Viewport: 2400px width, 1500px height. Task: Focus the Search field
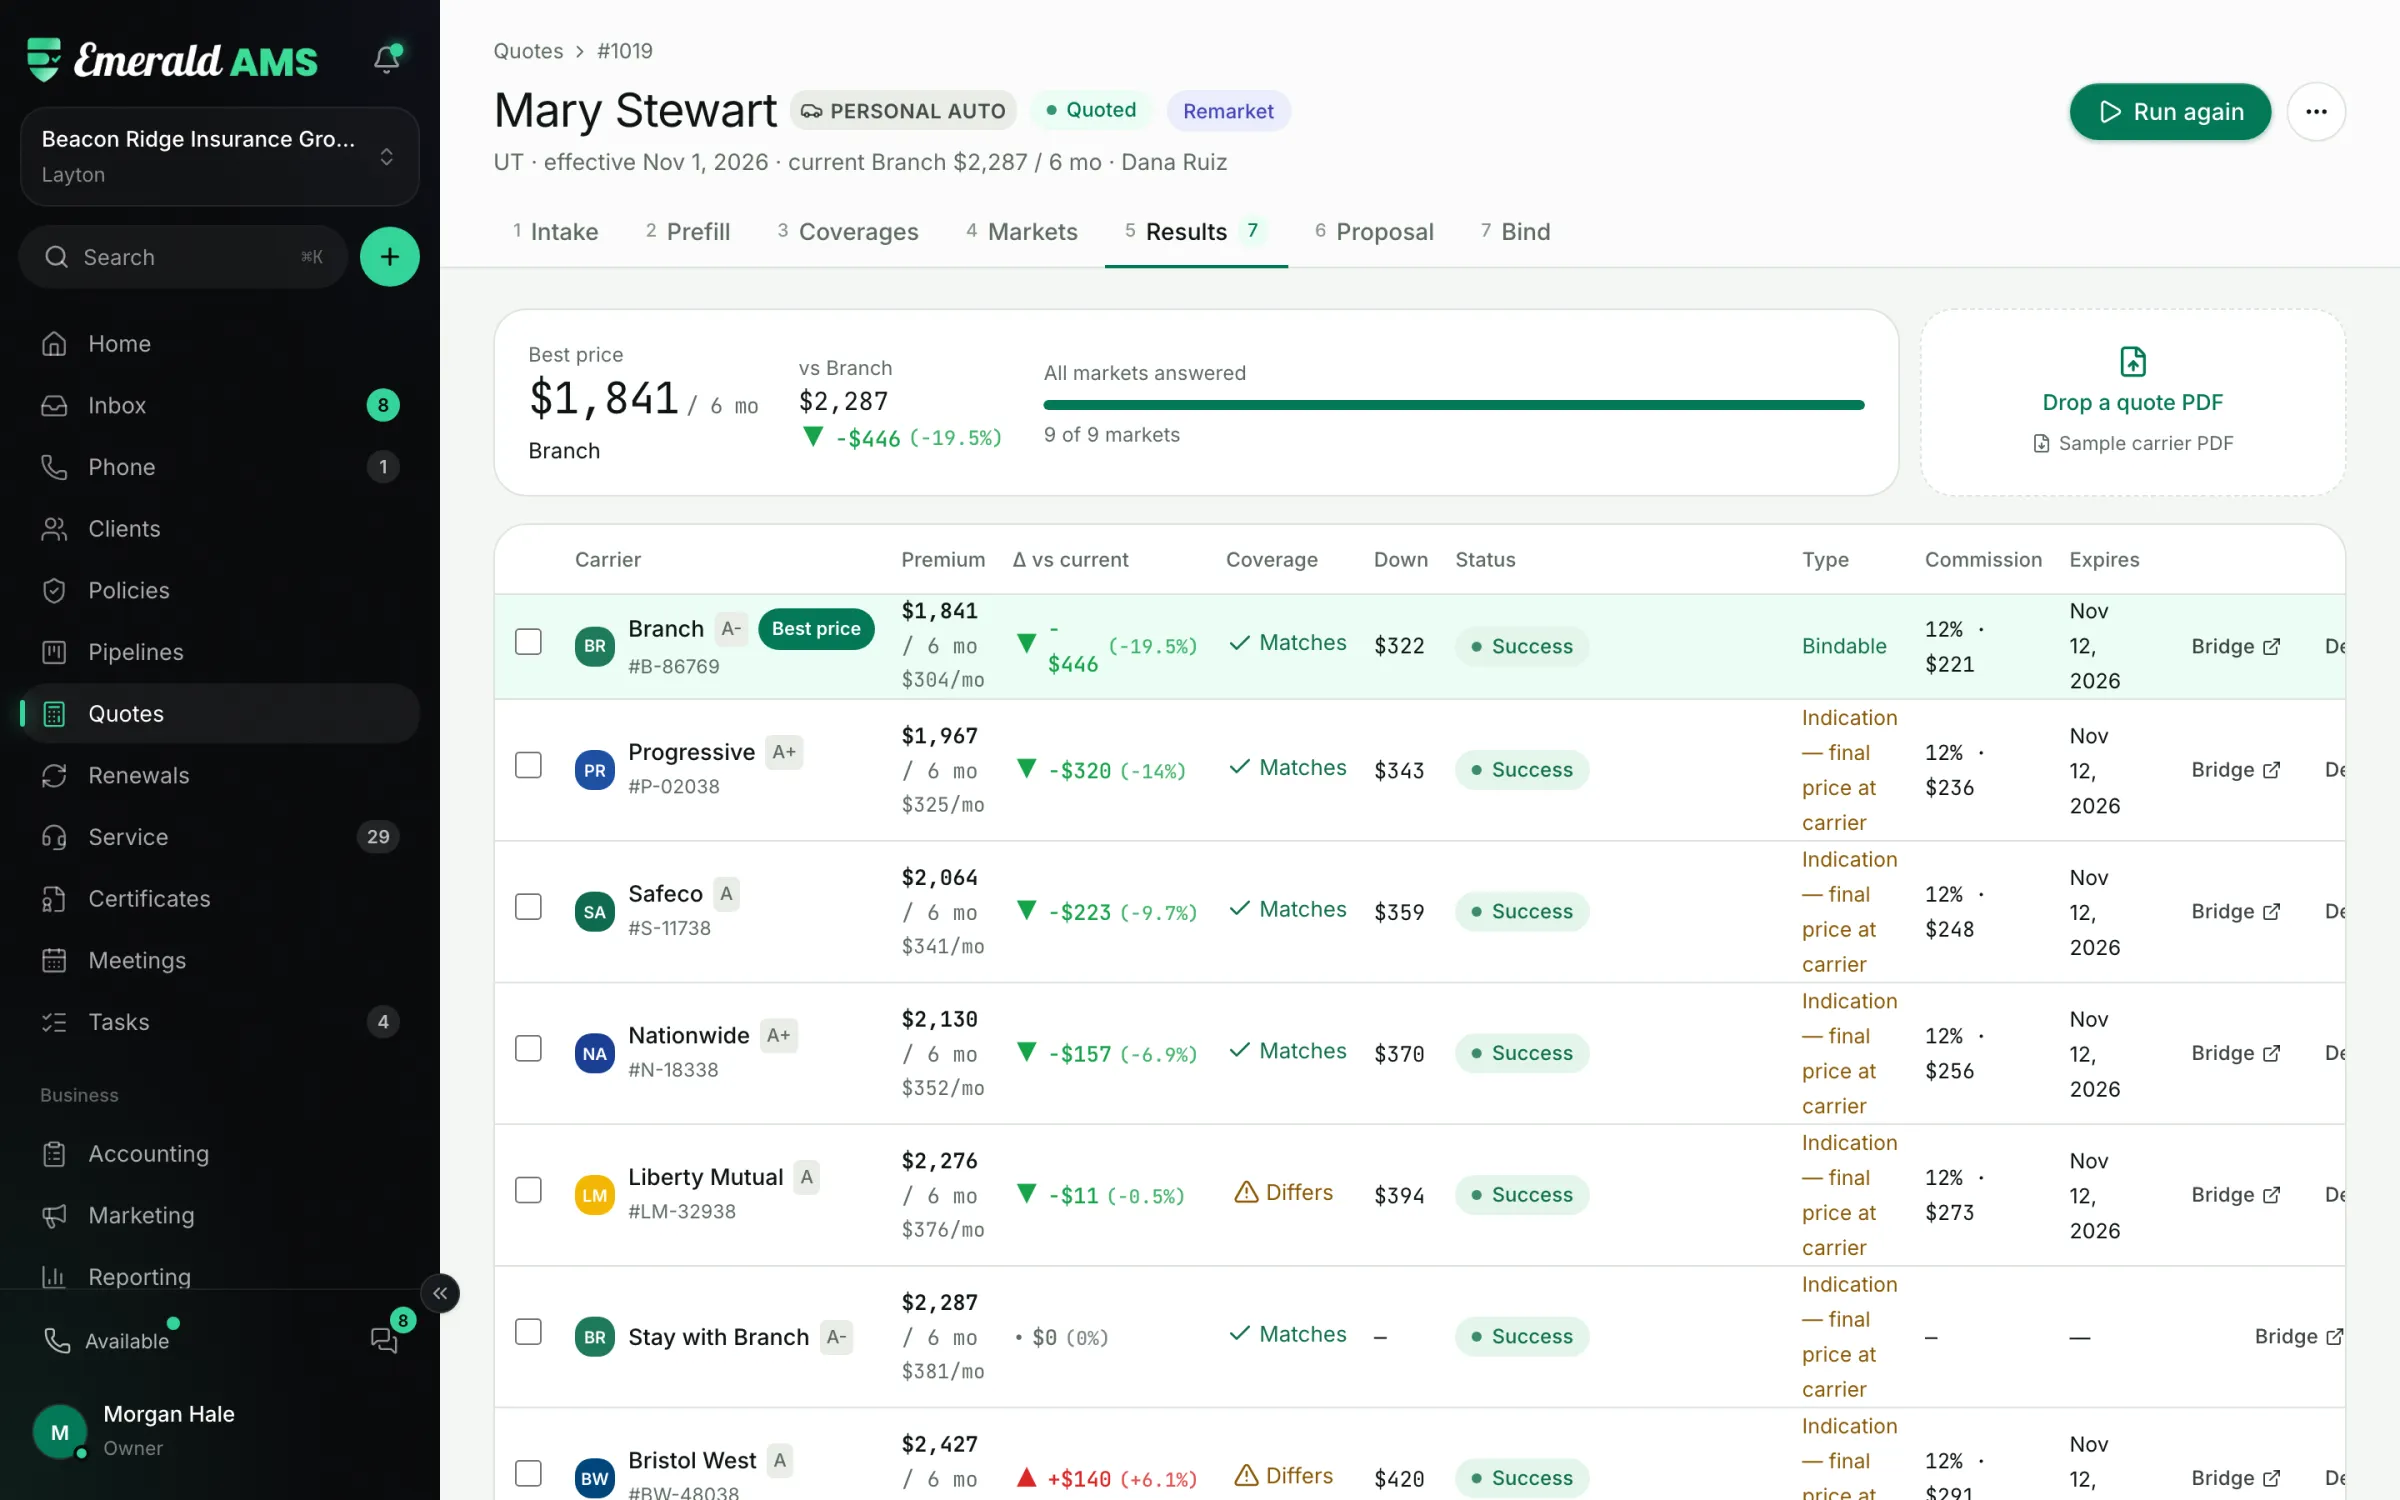tap(183, 257)
